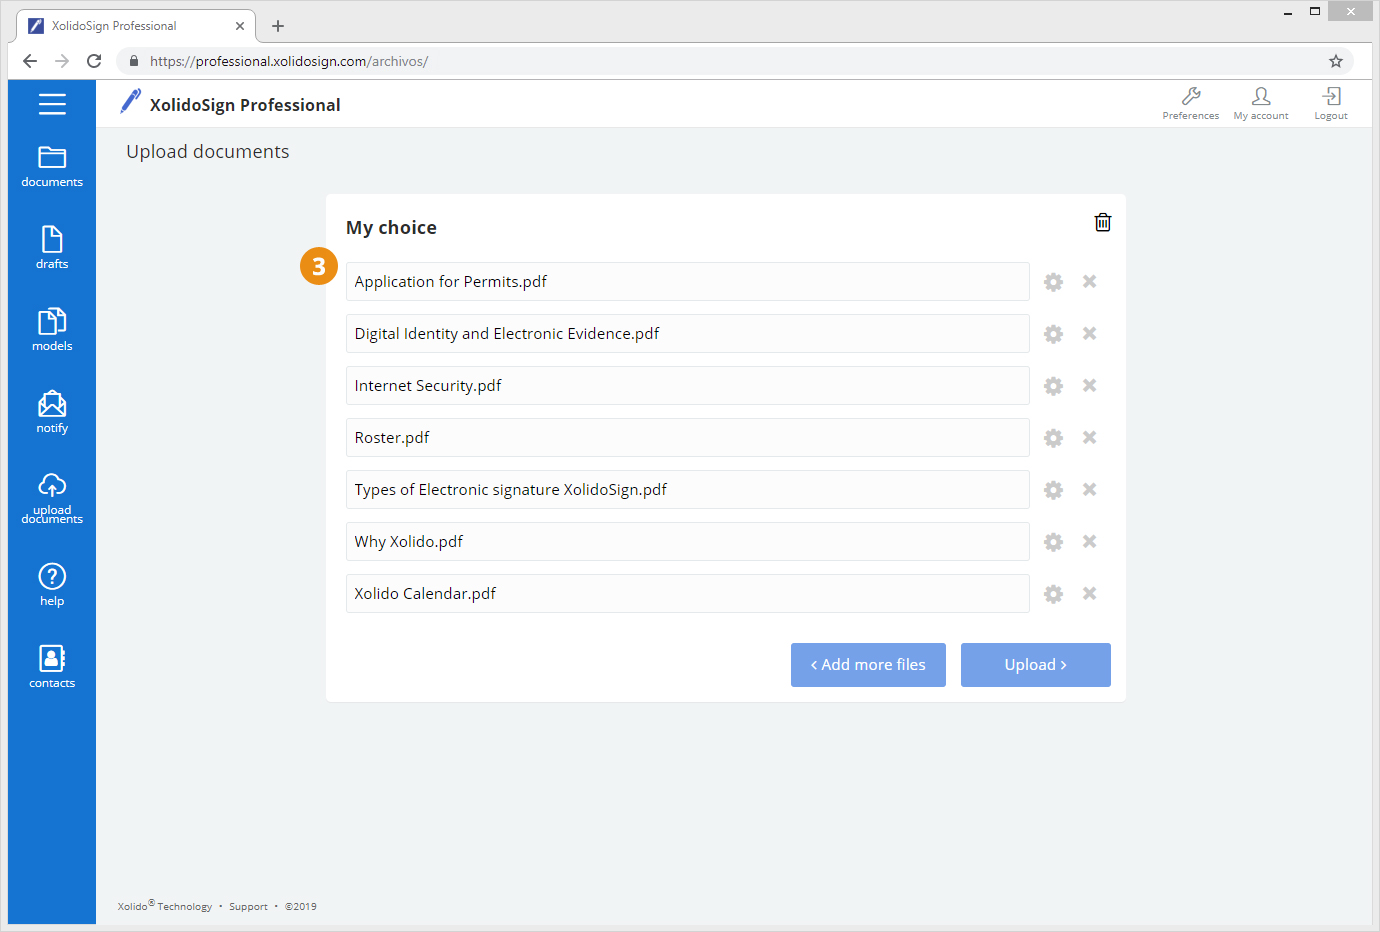Click the XolidoSign Professional logo
Viewport: 1380px width, 932px height.
click(x=230, y=103)
